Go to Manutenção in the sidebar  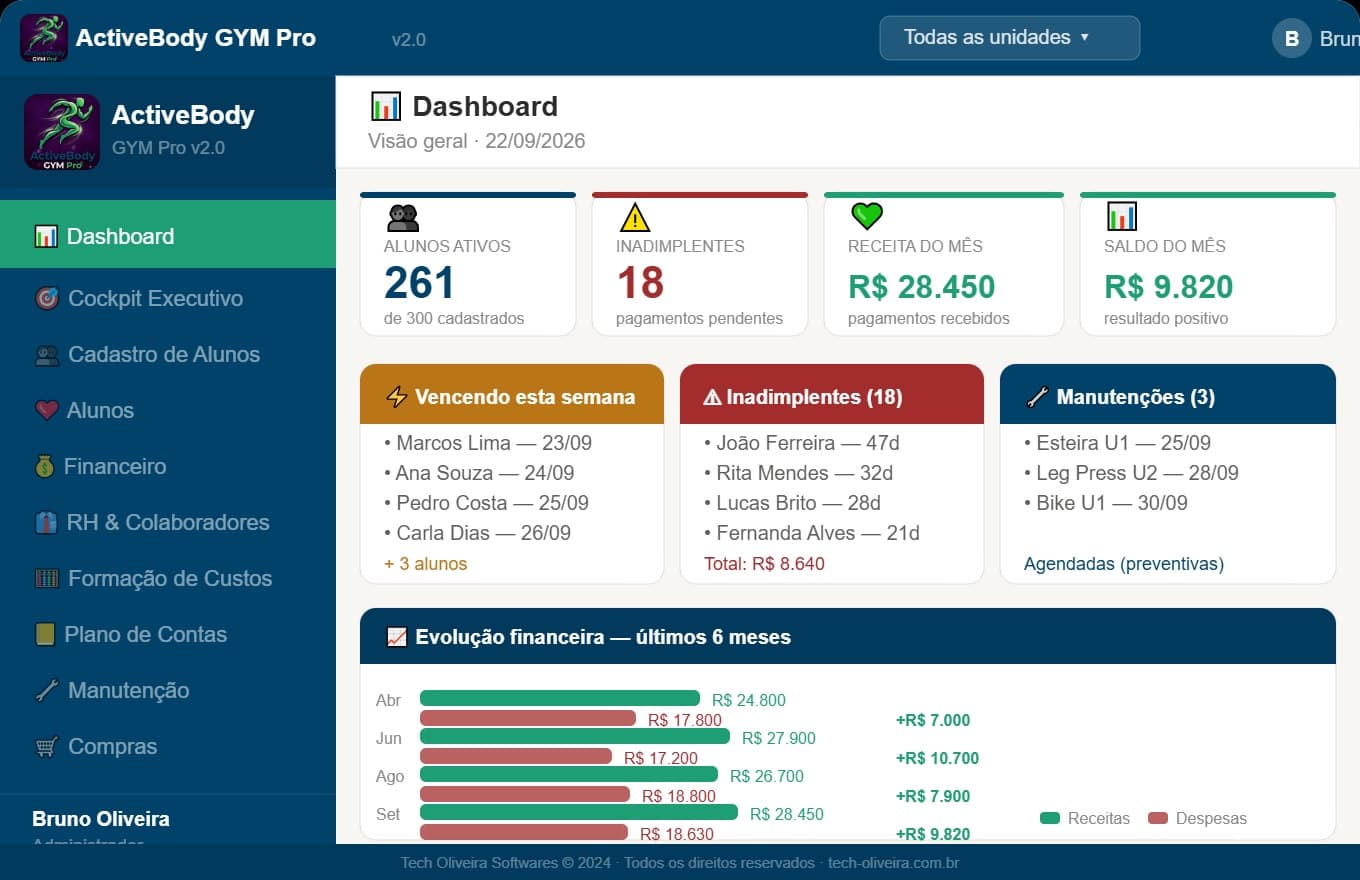[x=168, y=690]
